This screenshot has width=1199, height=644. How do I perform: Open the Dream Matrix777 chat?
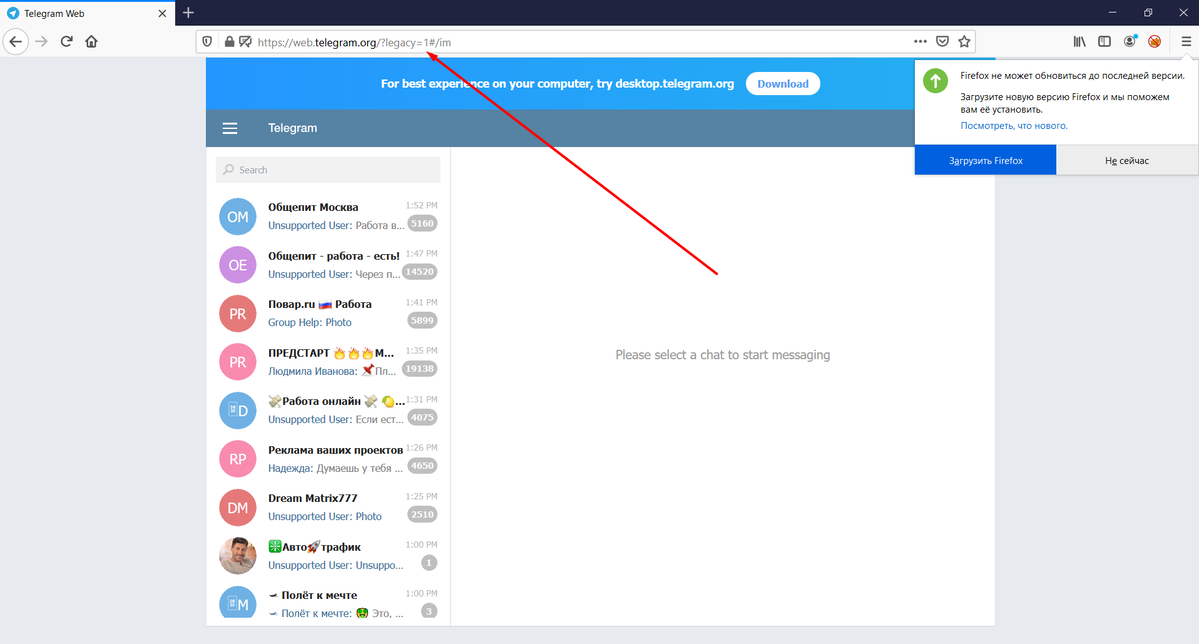click(328, 508)
